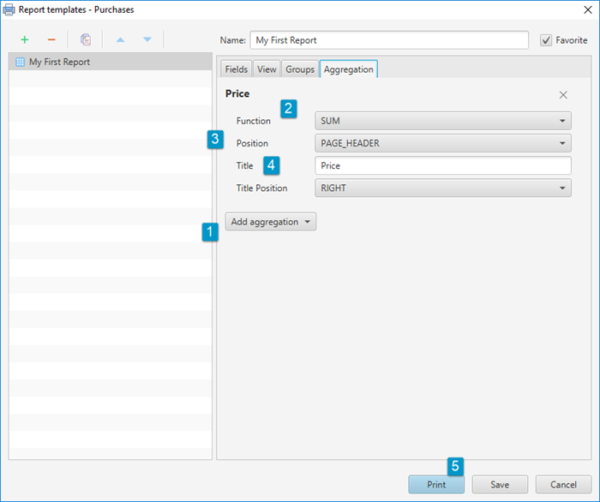Switch to the View tab
Viewport: 600px width, 502px height.
(267, 70)
